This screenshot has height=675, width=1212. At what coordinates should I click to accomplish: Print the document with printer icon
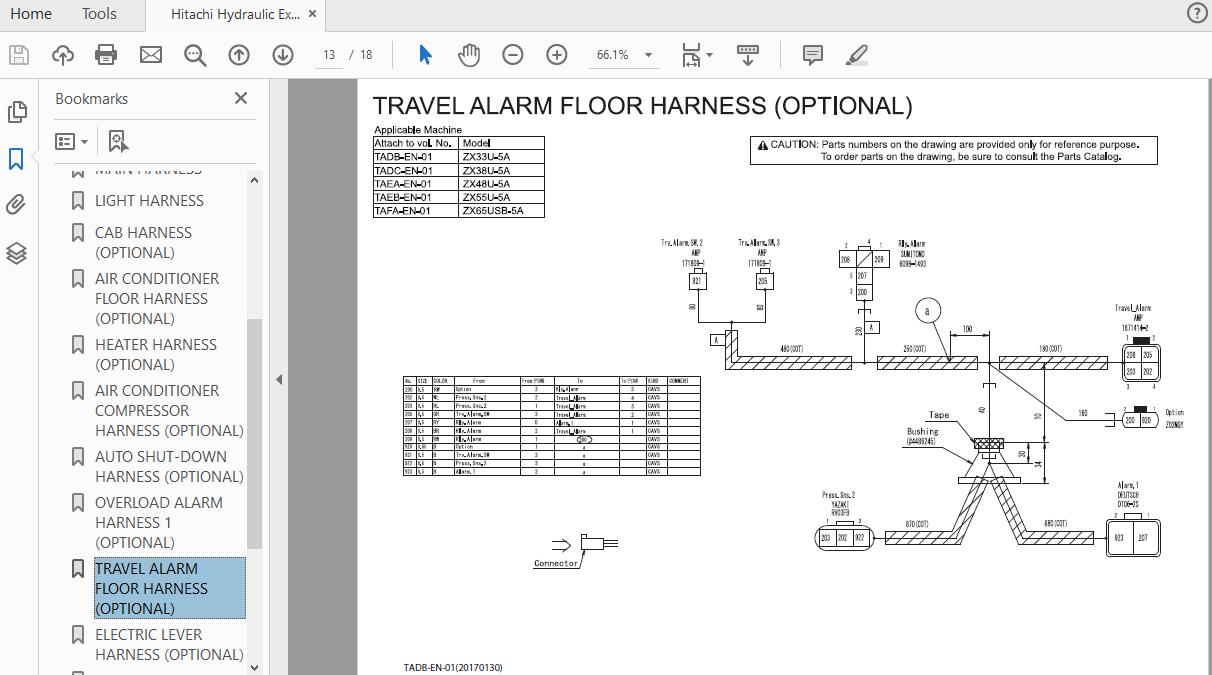pos(106,55)
